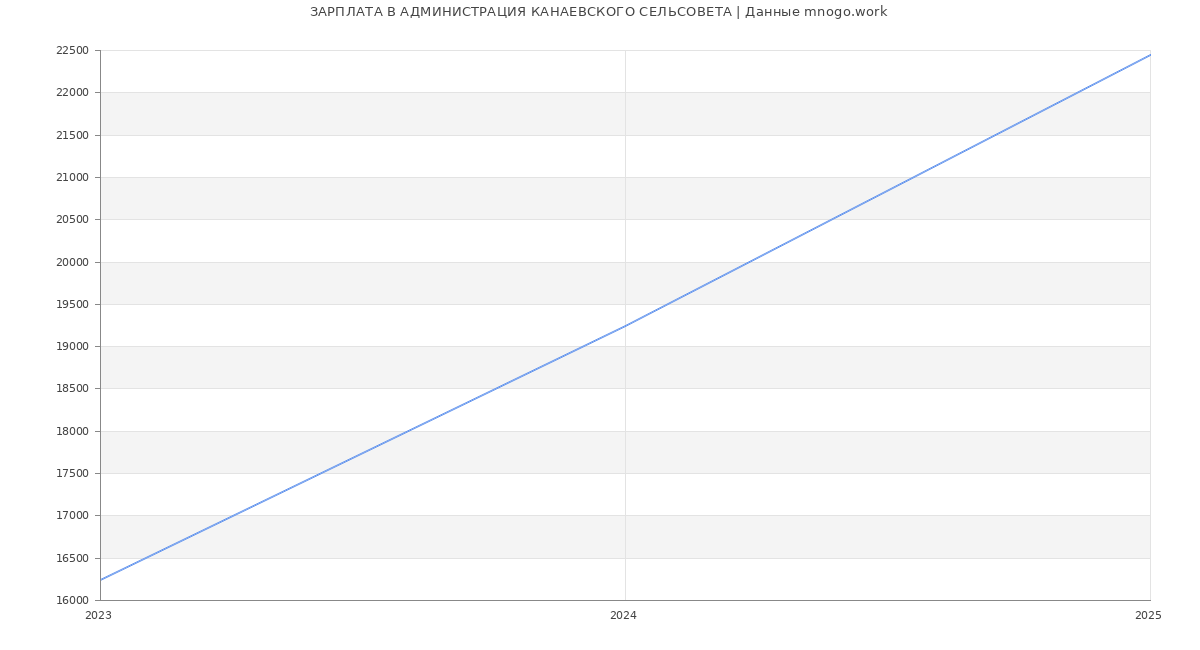Click the chart title text
Image resolution: width=1200 pixels, height=650 pixels.
point(598,12)
